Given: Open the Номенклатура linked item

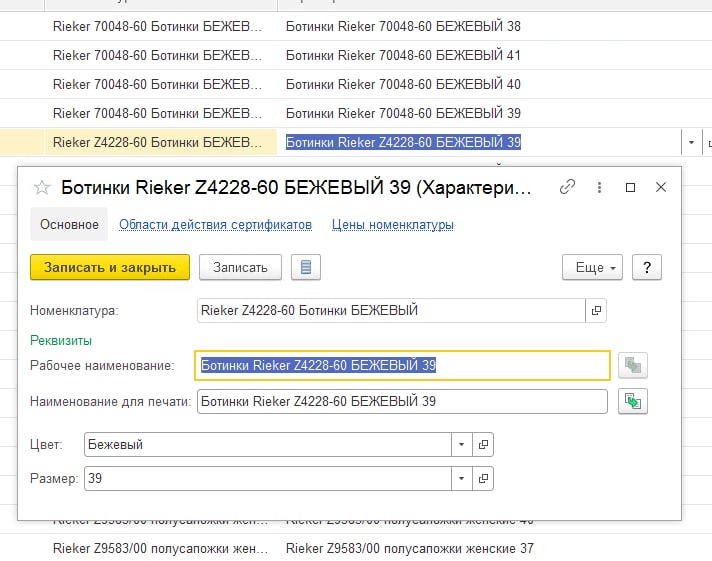Looking at the screenshot, I should click(x=596, y=311).
